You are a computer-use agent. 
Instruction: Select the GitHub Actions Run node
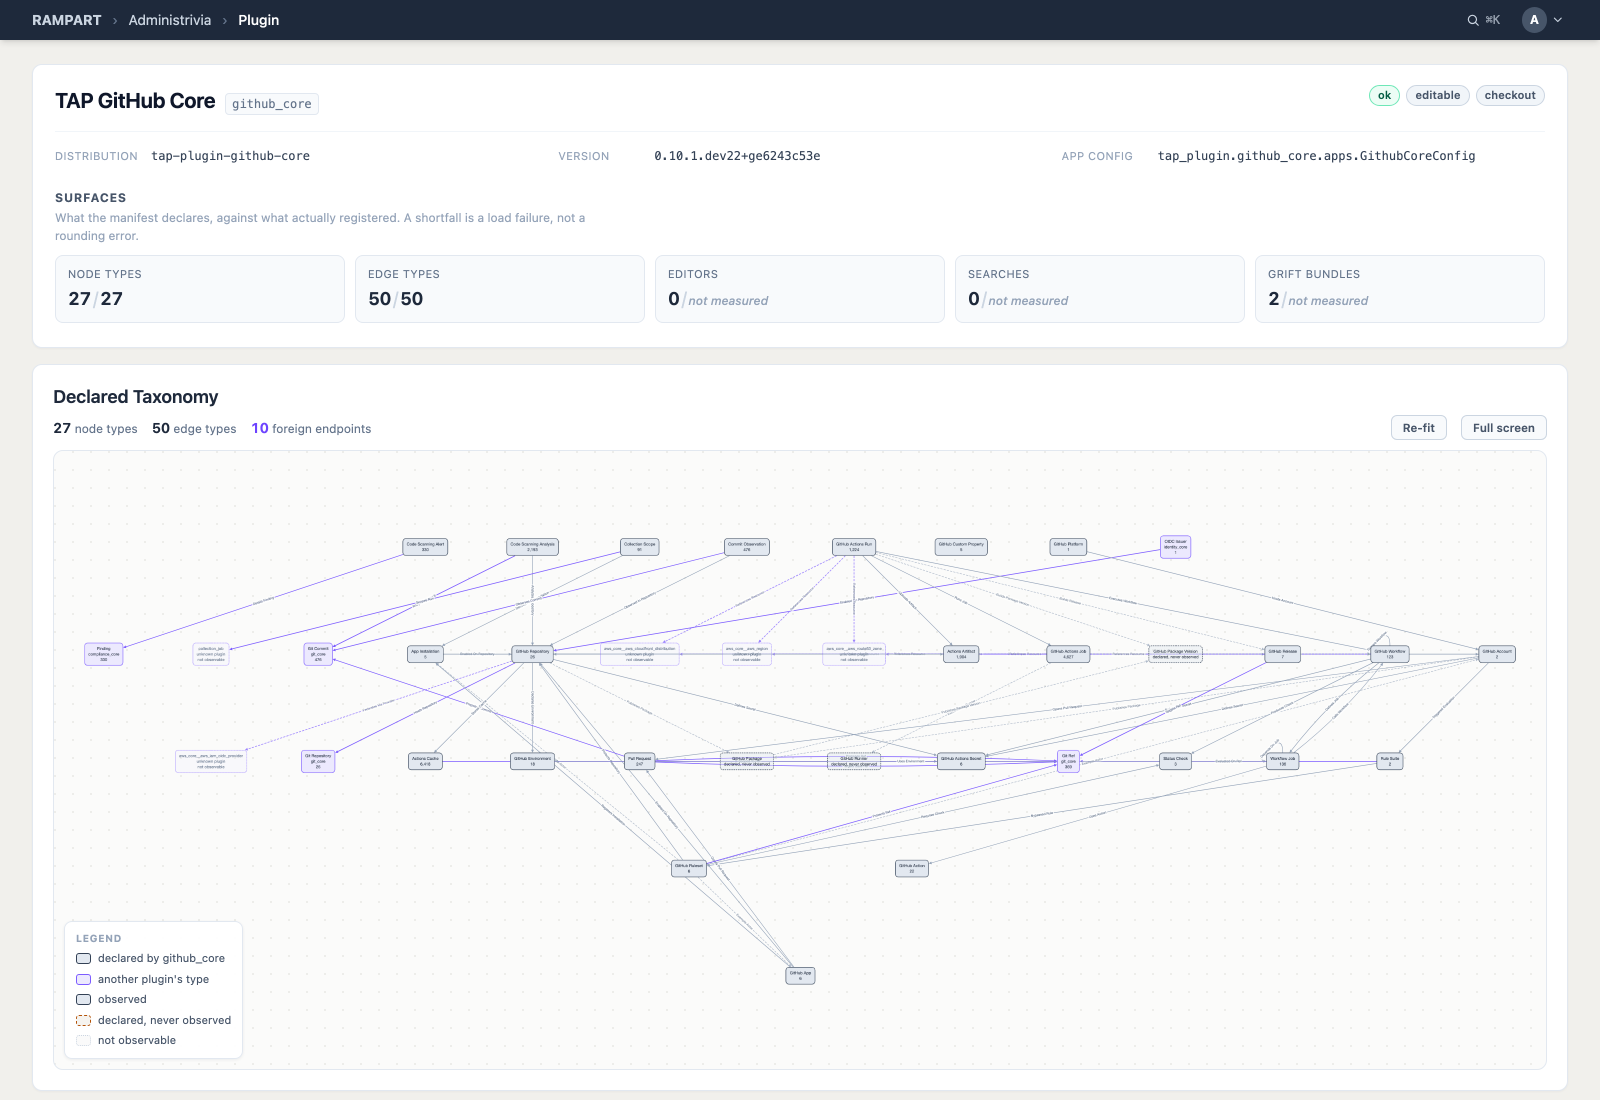[854, 547]
